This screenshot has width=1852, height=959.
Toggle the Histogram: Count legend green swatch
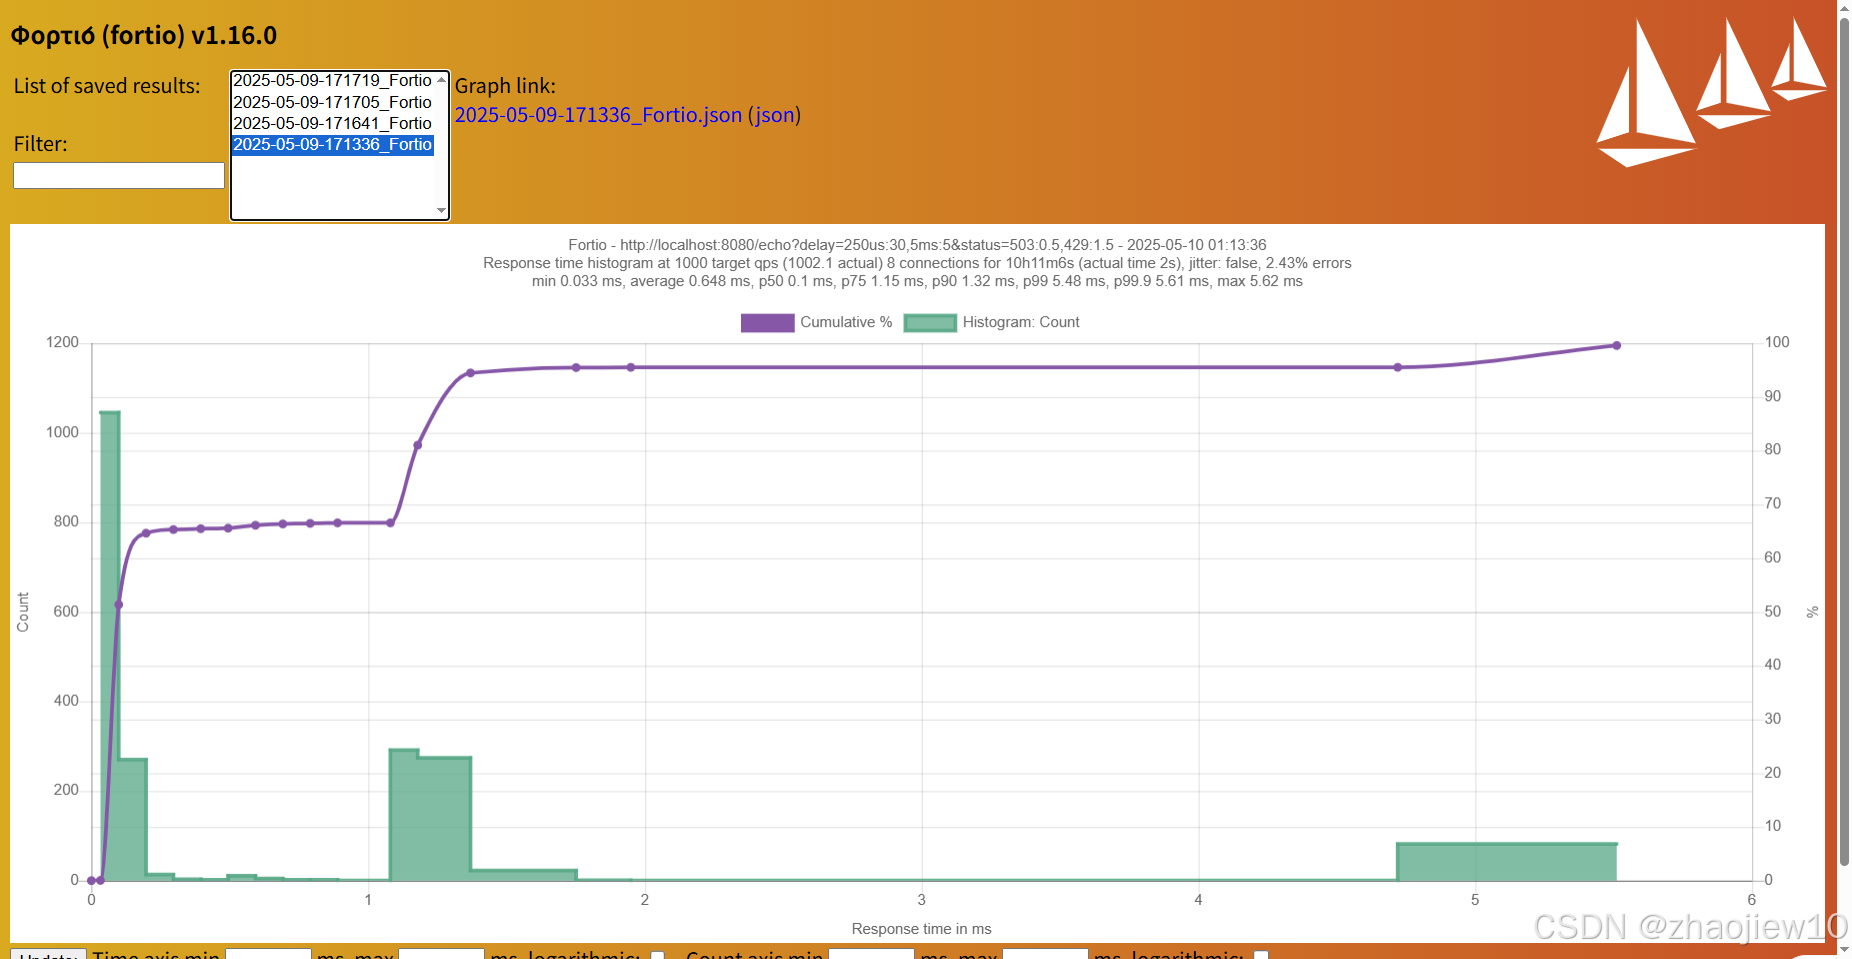(x=930, y=322)
